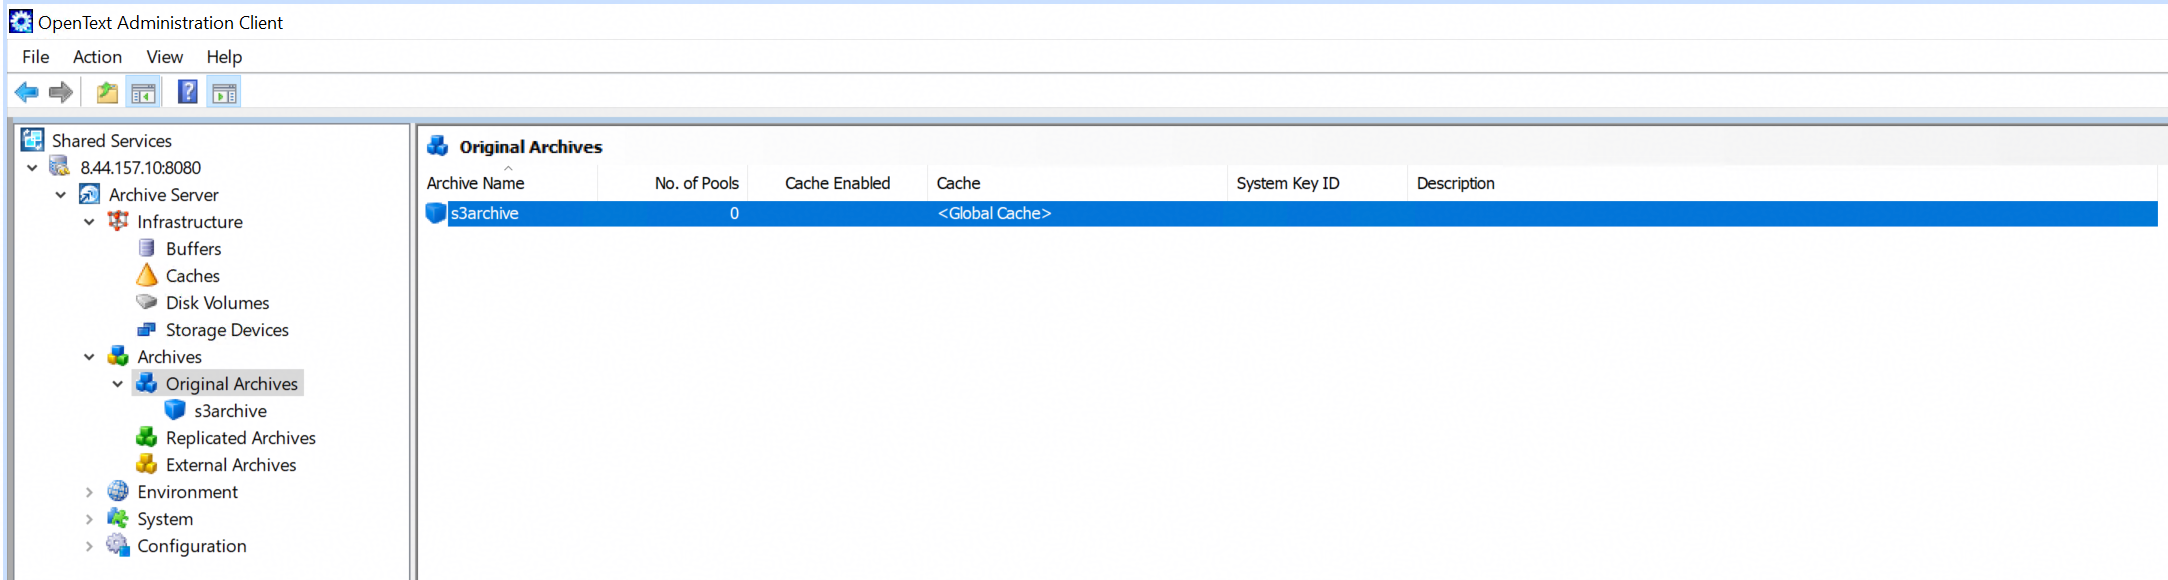This screenshot has height=580, width=2168.
Task: Click the Shared Services root icon
Action: click(x=33, y=140)
